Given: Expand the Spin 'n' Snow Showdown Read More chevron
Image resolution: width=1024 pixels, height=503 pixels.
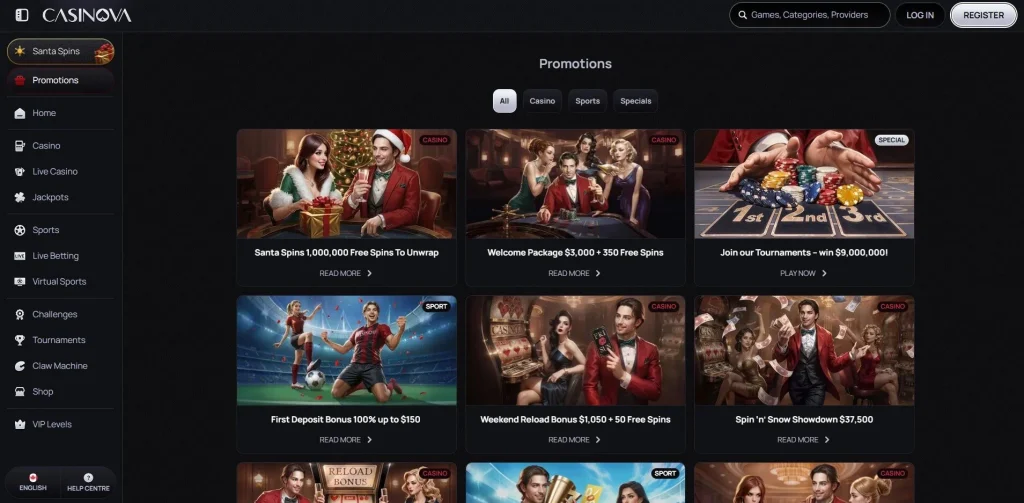Looking at the screenshot, I should tap(827, 440).
